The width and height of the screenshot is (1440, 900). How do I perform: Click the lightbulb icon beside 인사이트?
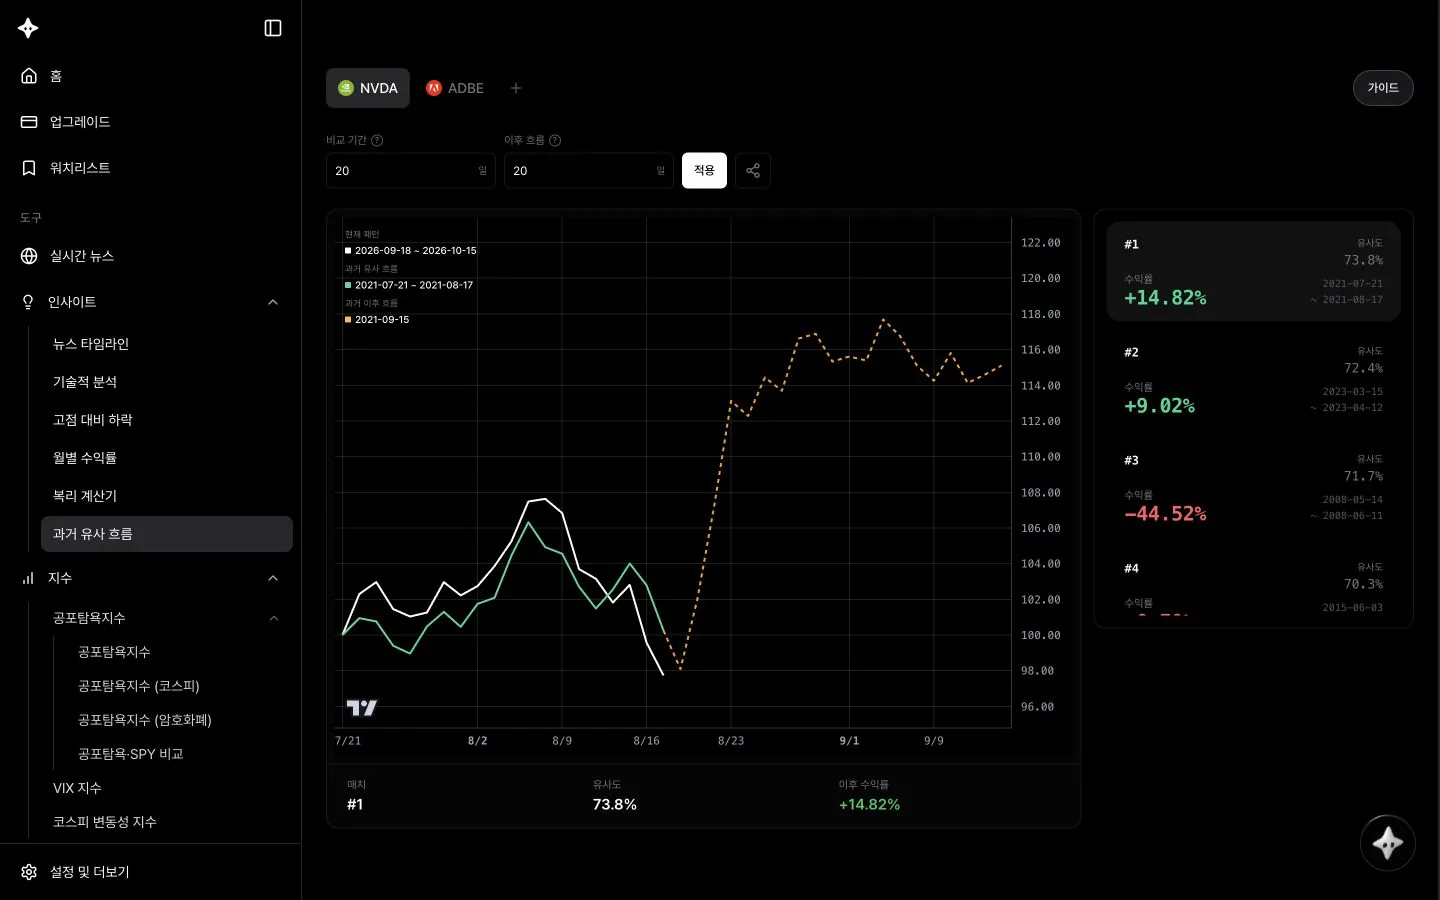pos(28,302)
